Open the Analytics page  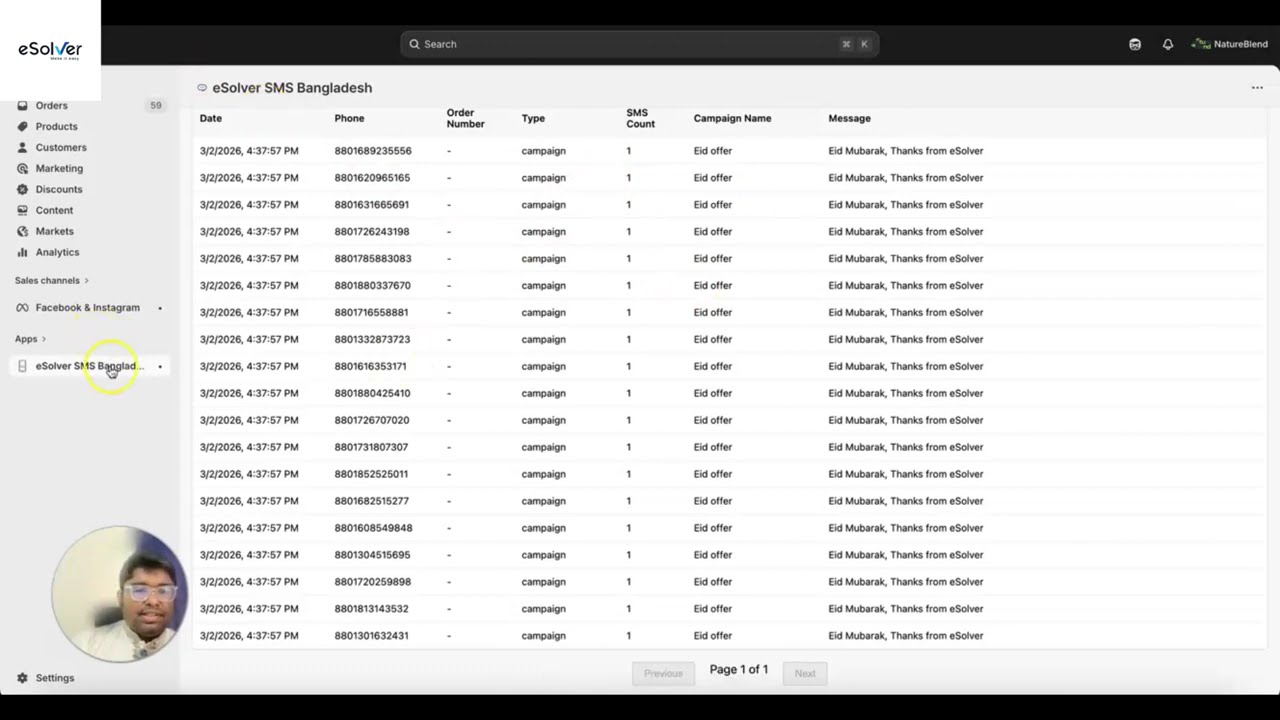58,252
